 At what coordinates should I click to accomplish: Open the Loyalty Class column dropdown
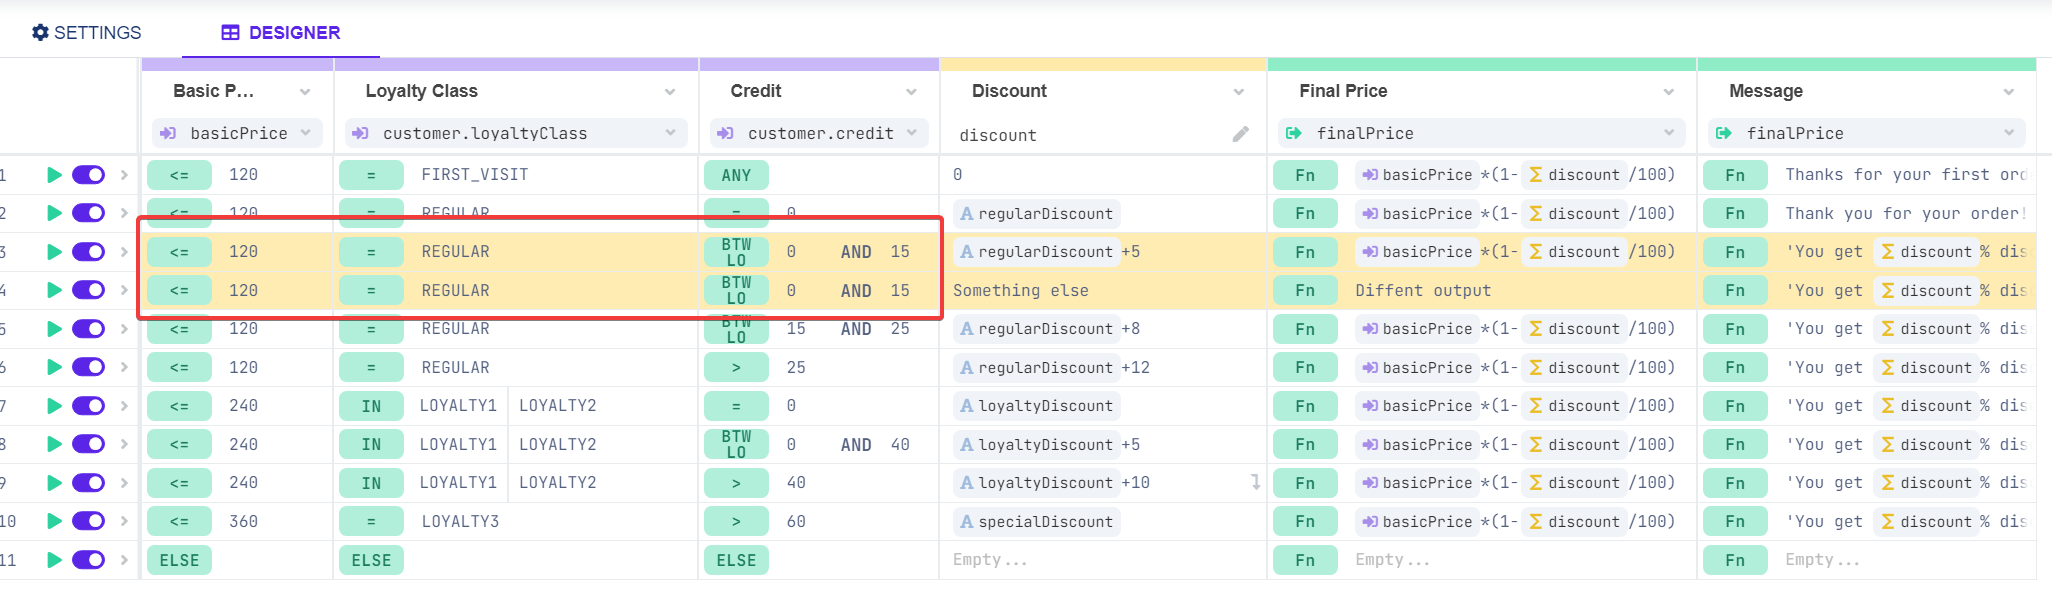coord(669,92)
